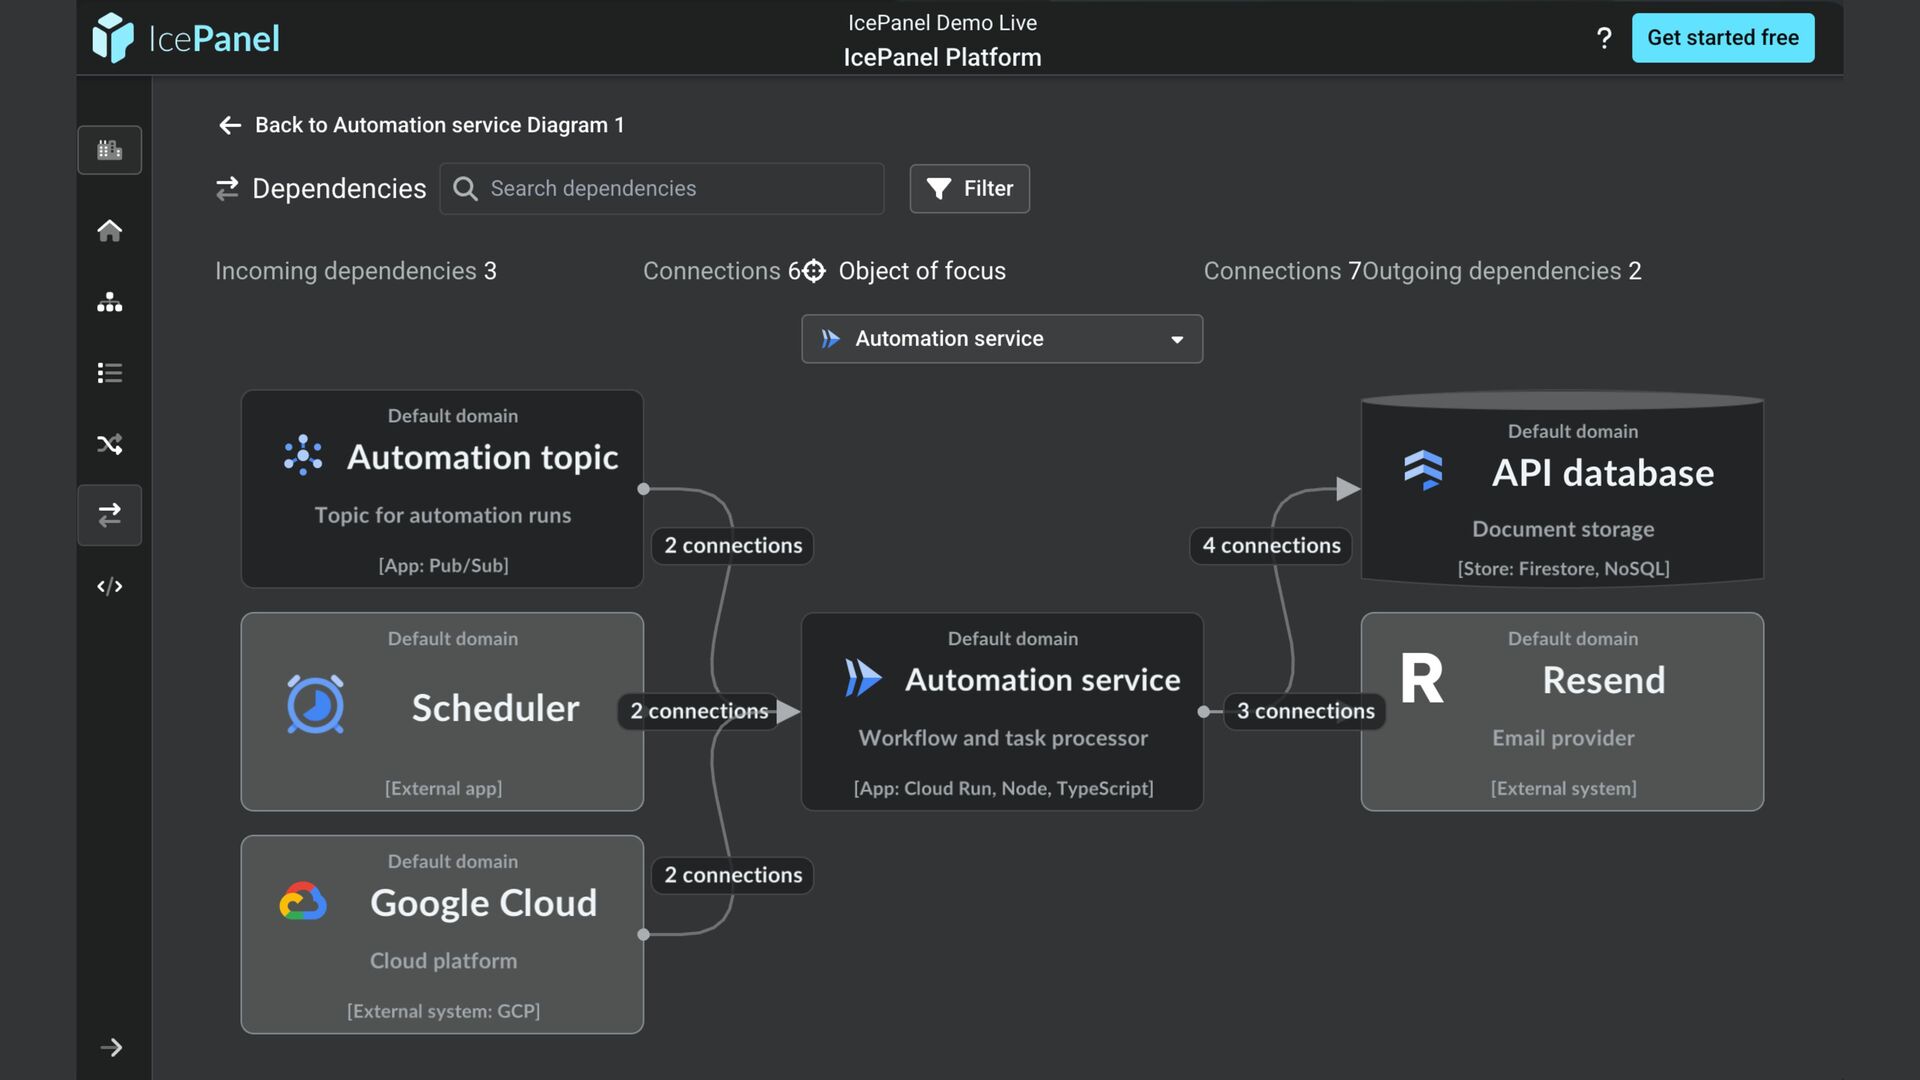Open Google Cloud's 2 connections label
Screen dimensions: 1920x1080
point(733,875)
